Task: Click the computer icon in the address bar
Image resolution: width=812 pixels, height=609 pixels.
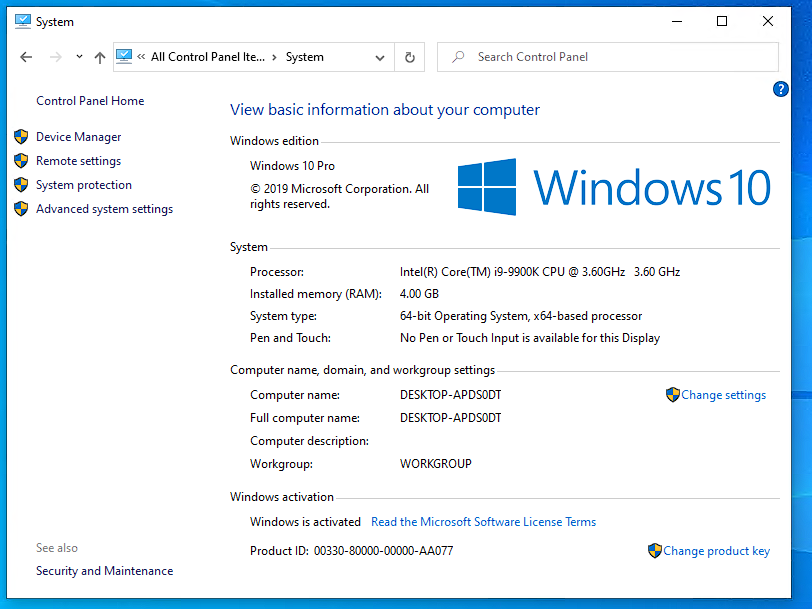Action: pos(124,56)
